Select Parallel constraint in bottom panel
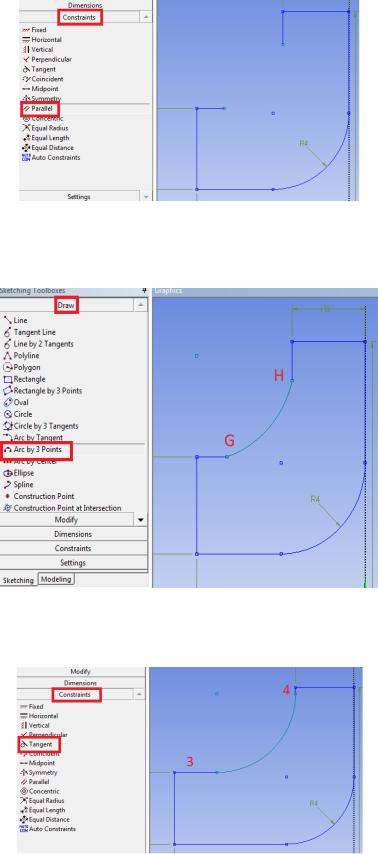Screen dimensions: 378x854 pos(35,782)
